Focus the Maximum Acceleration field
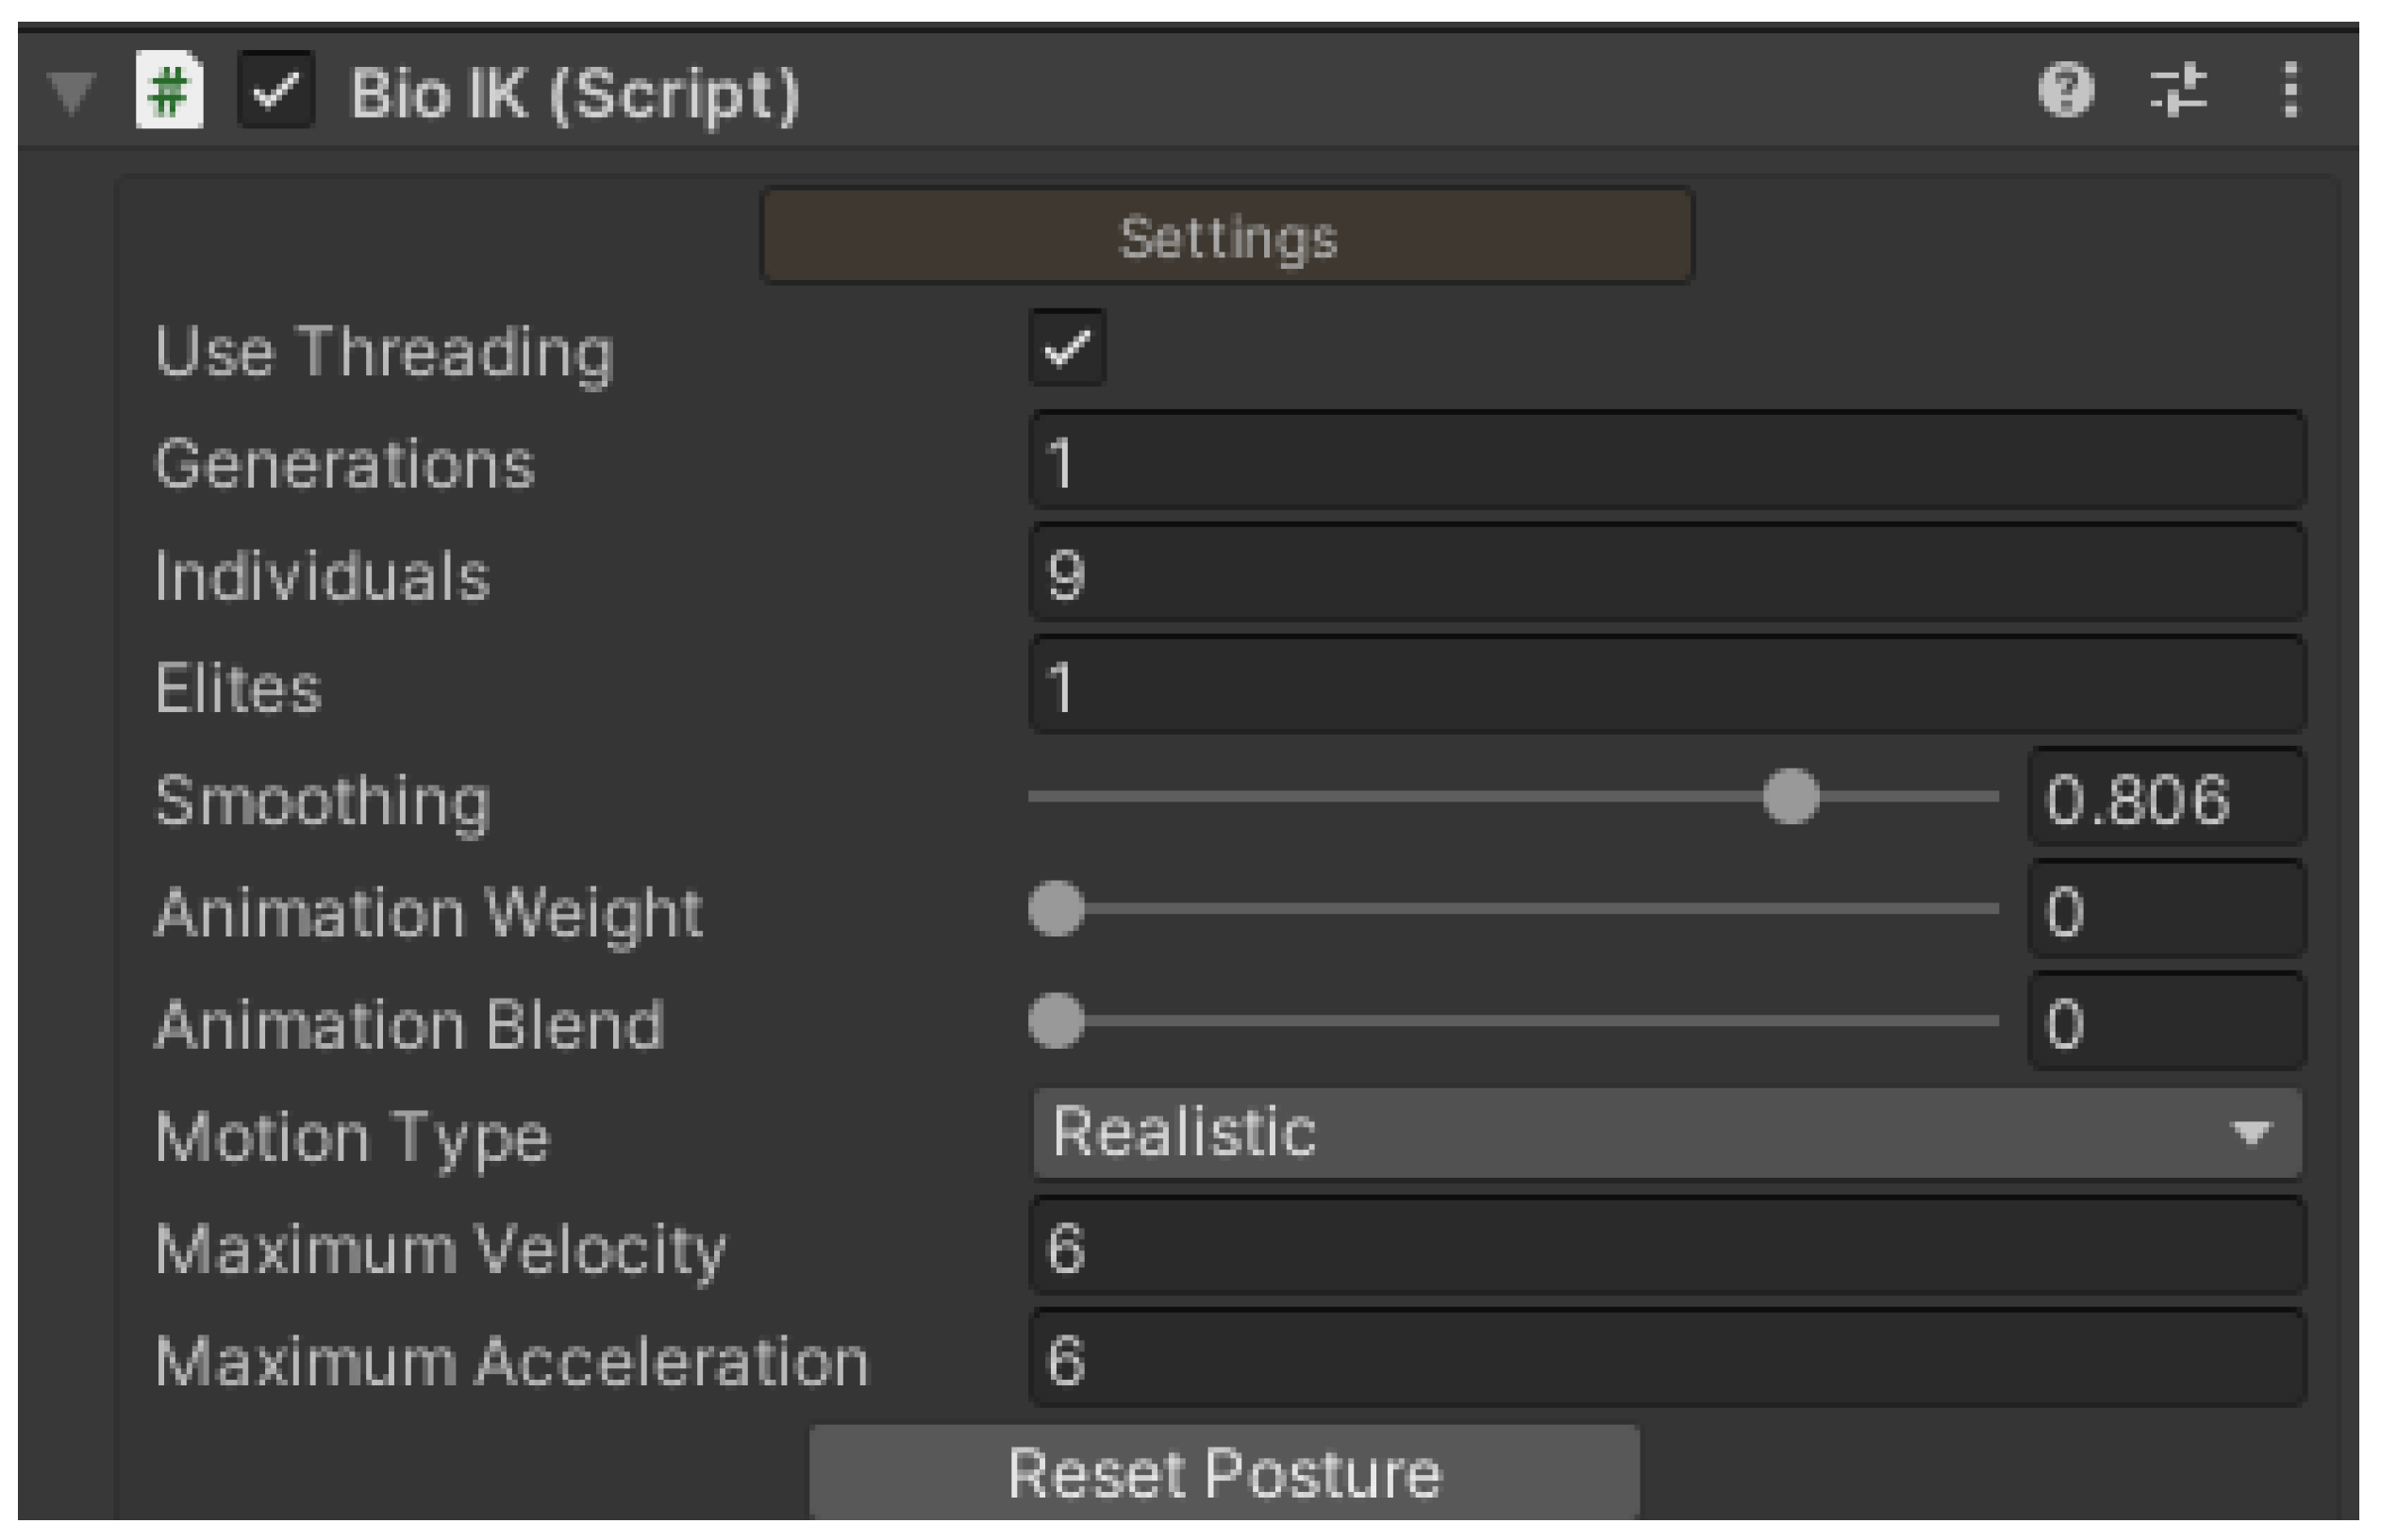 (x=1666, y=1359)
